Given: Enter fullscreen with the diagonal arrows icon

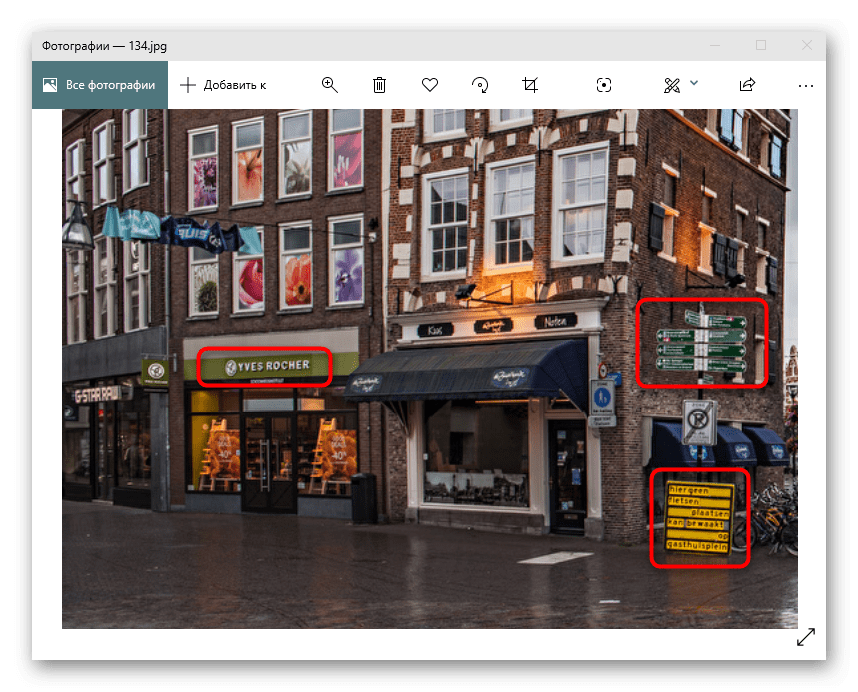Looking at the screenshot, I should tap(805, 637).
